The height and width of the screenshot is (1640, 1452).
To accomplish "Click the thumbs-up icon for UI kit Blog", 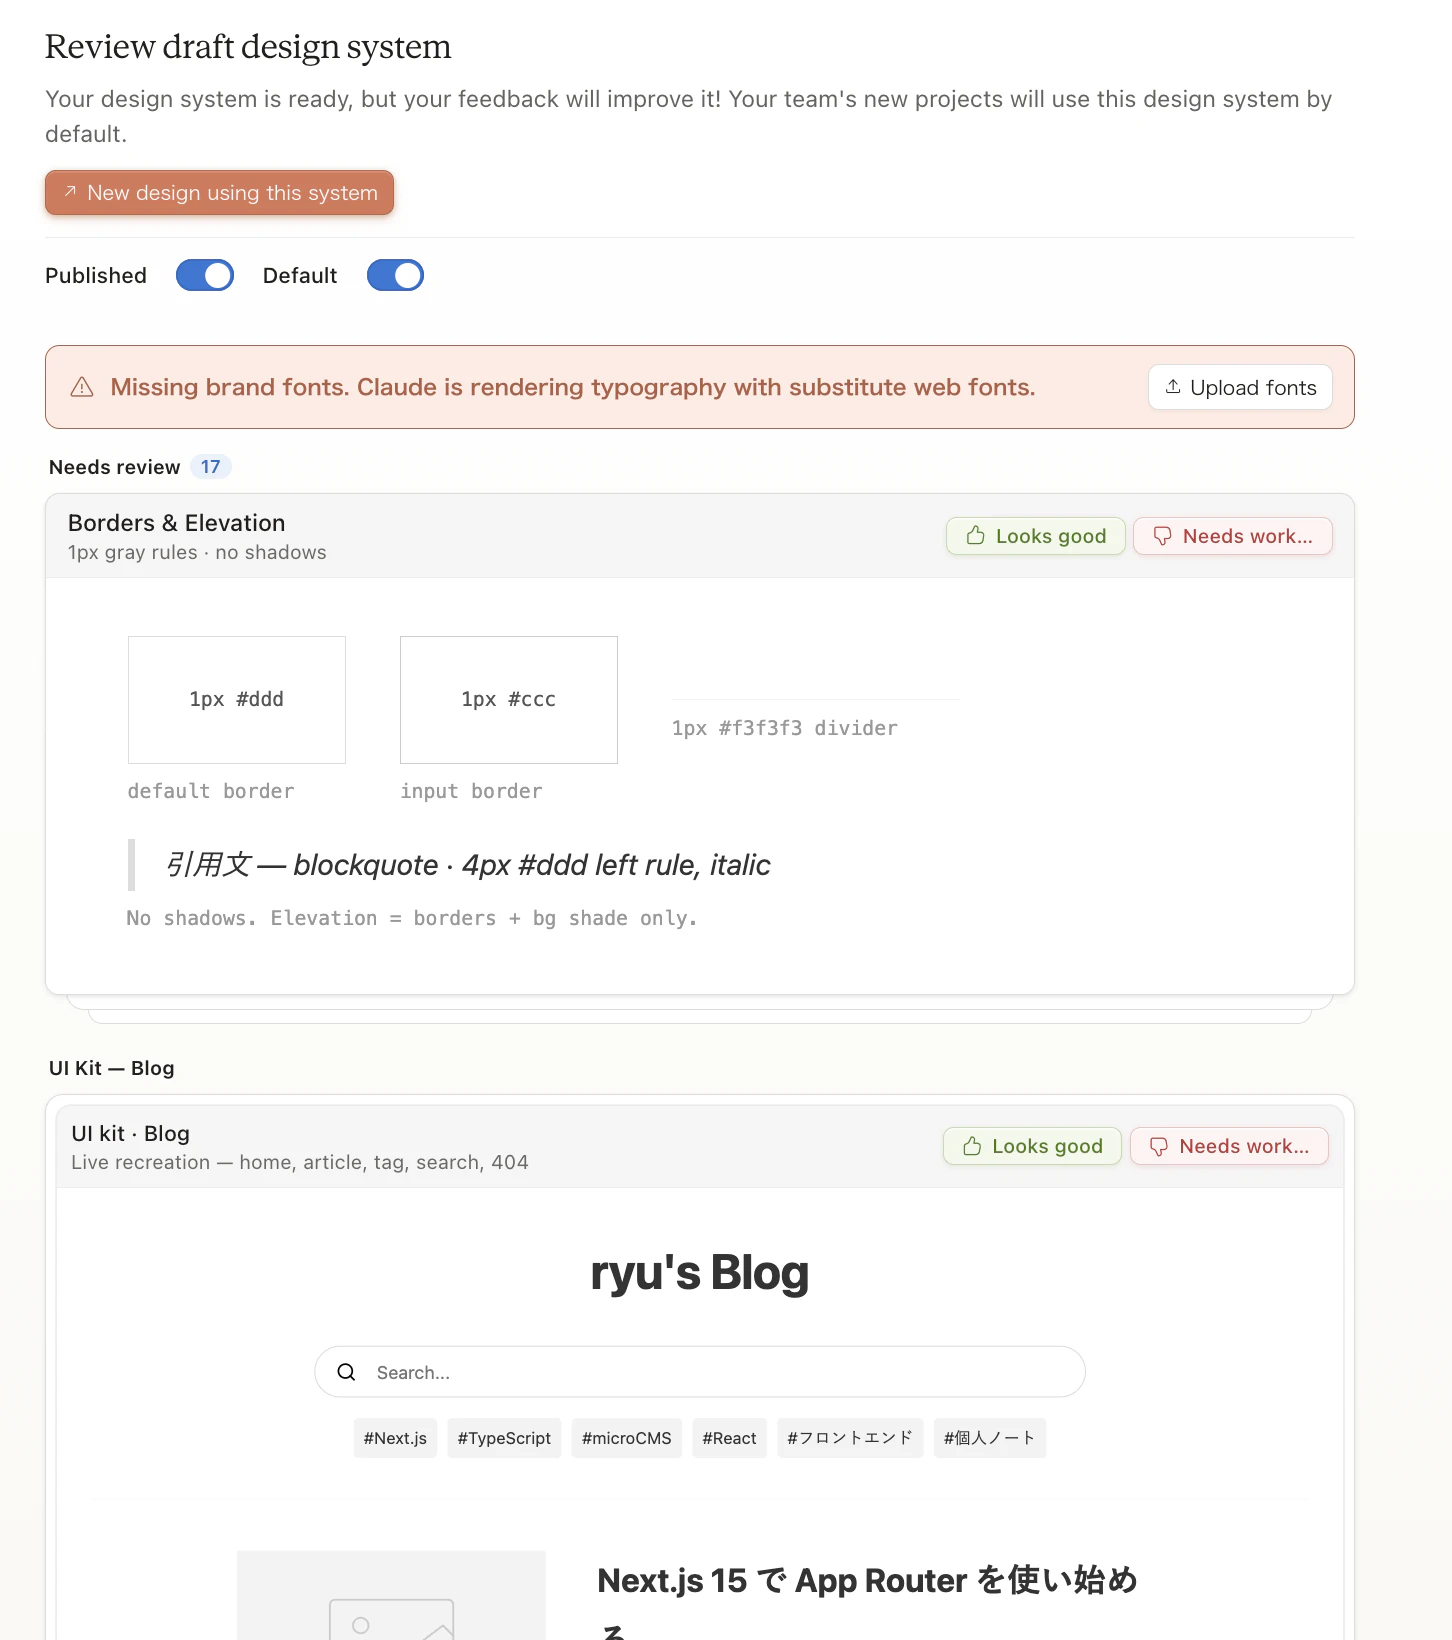I will point(971,1146).
